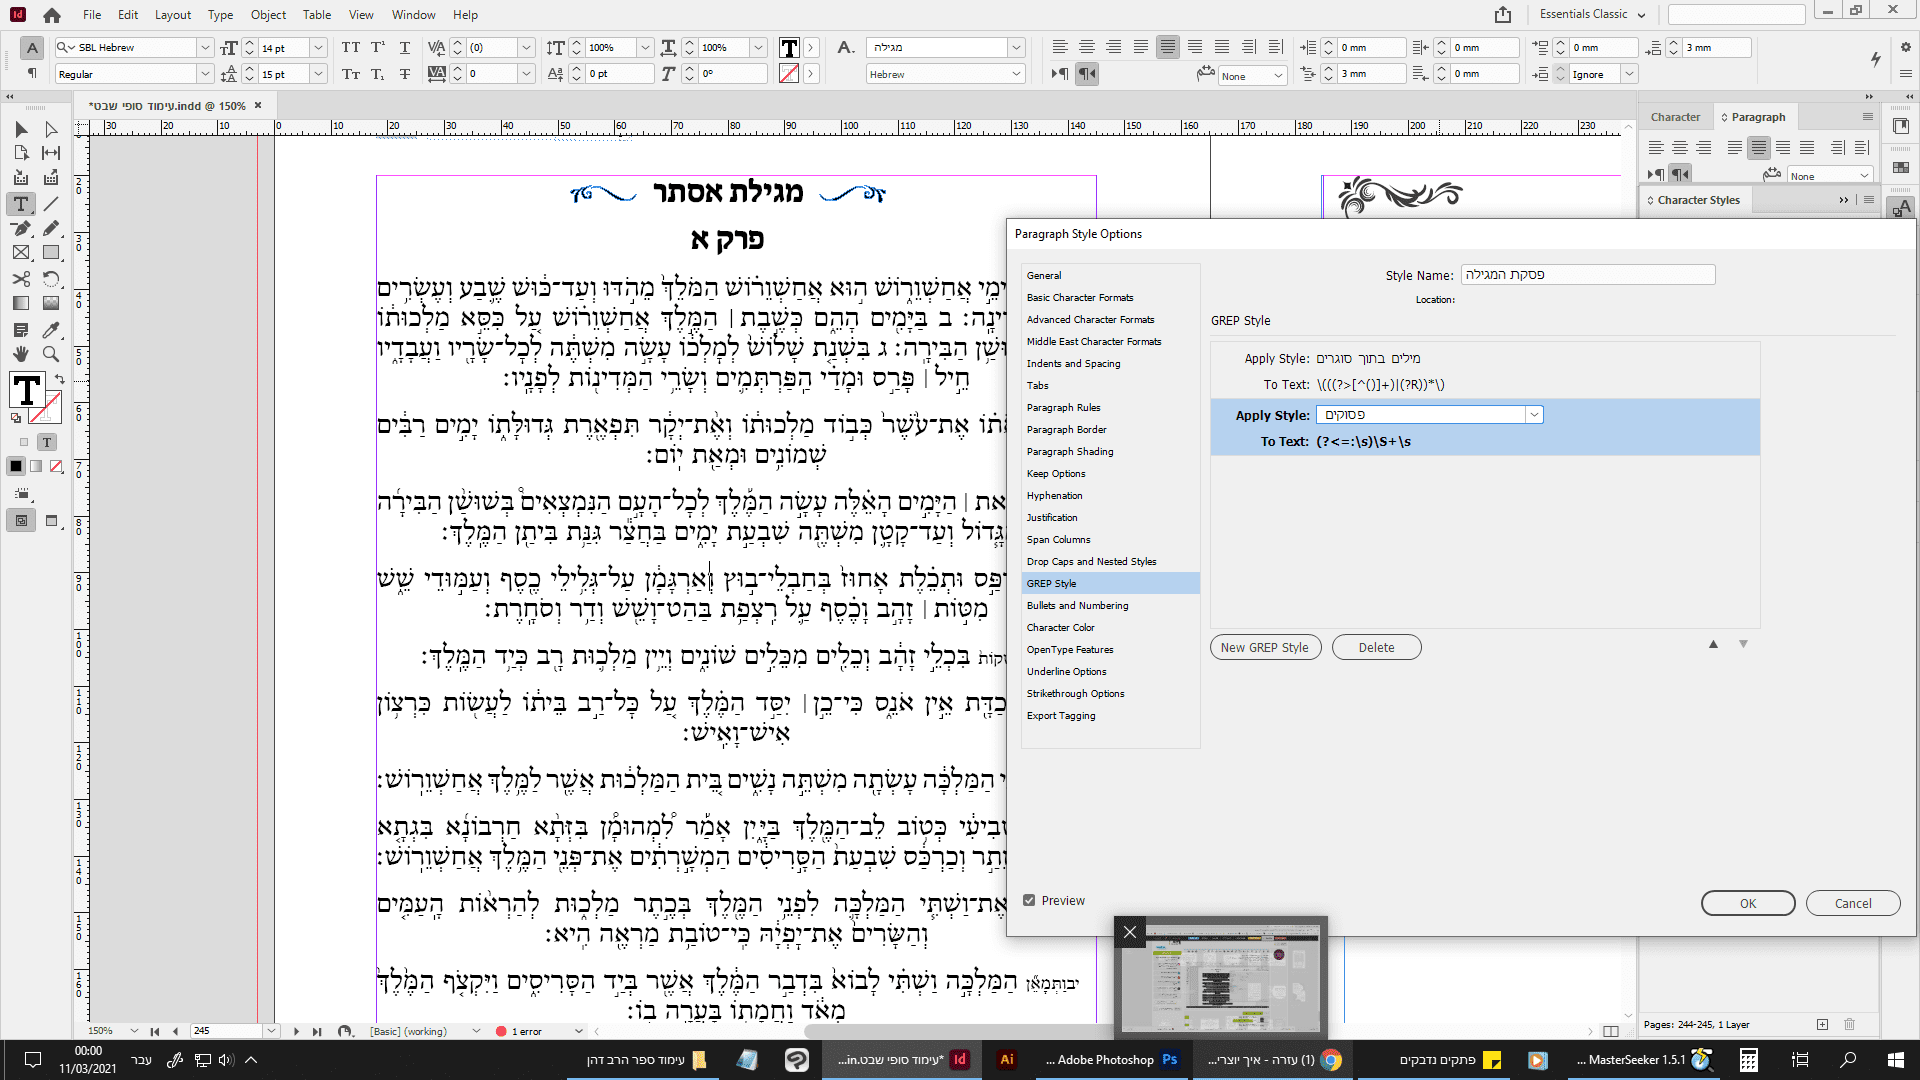
Task: Select the Hand tool
Action: (x=21, y=354)
